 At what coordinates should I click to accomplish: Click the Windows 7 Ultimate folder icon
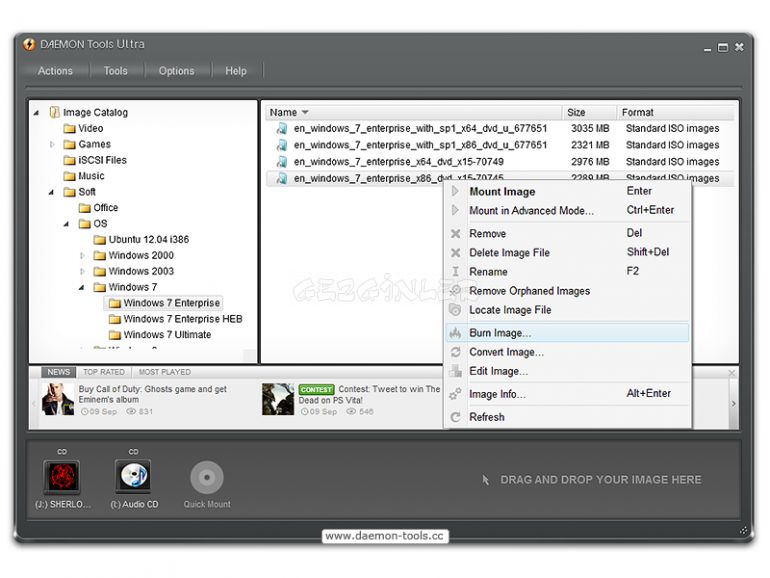click(115, 335)
